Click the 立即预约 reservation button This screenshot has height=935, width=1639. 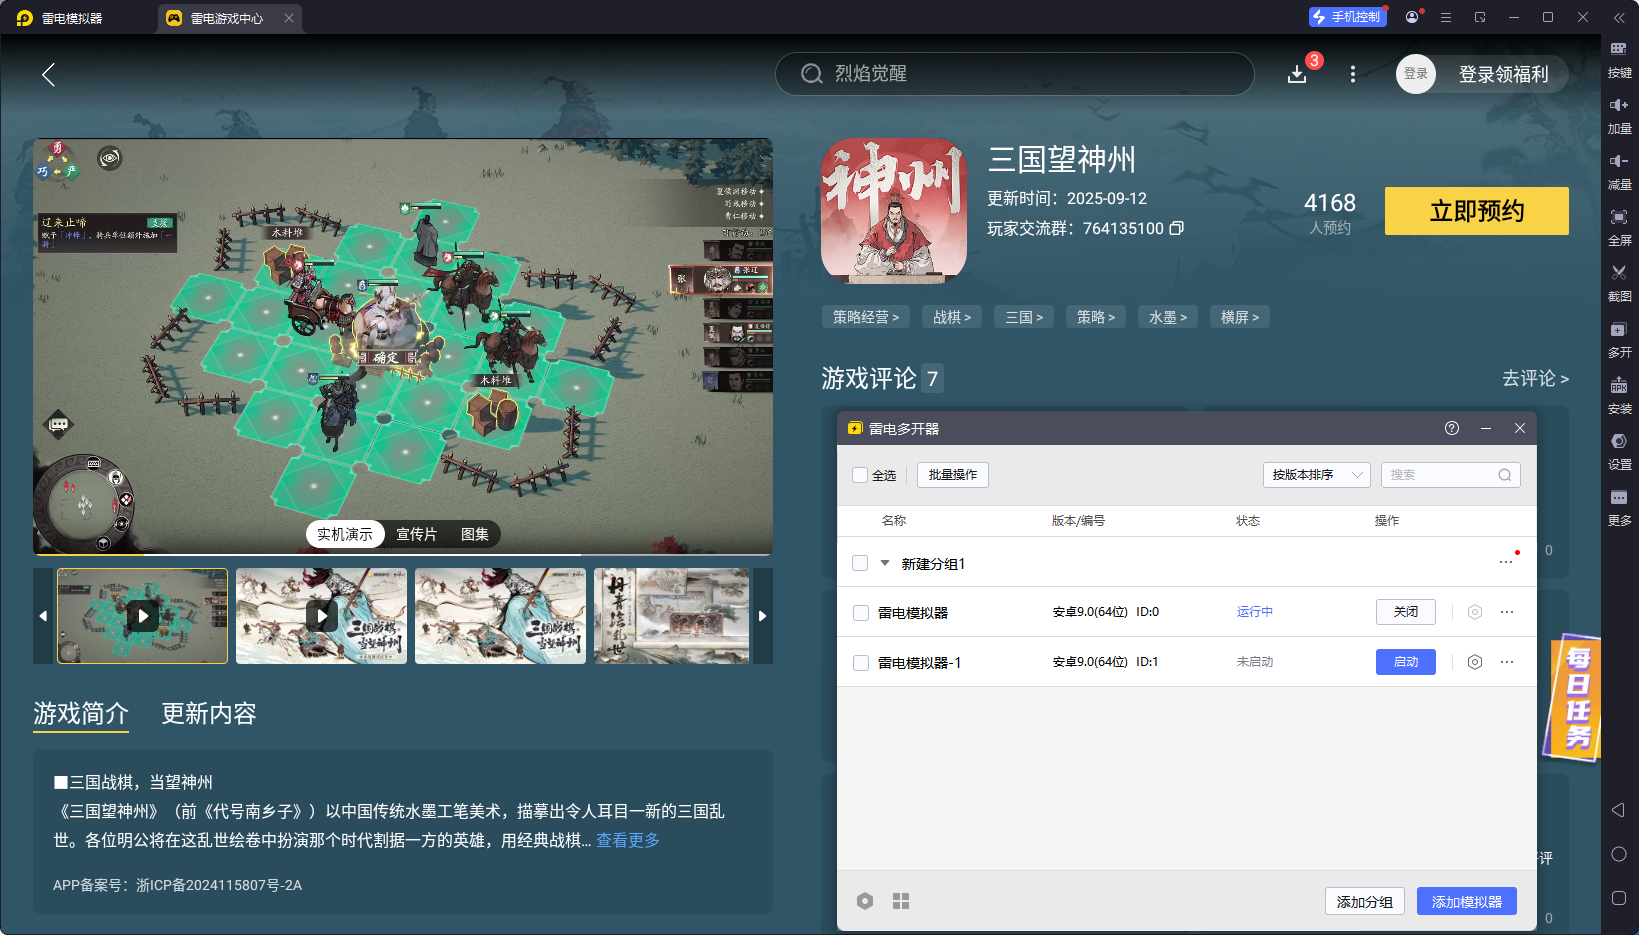click(1477, 211)
